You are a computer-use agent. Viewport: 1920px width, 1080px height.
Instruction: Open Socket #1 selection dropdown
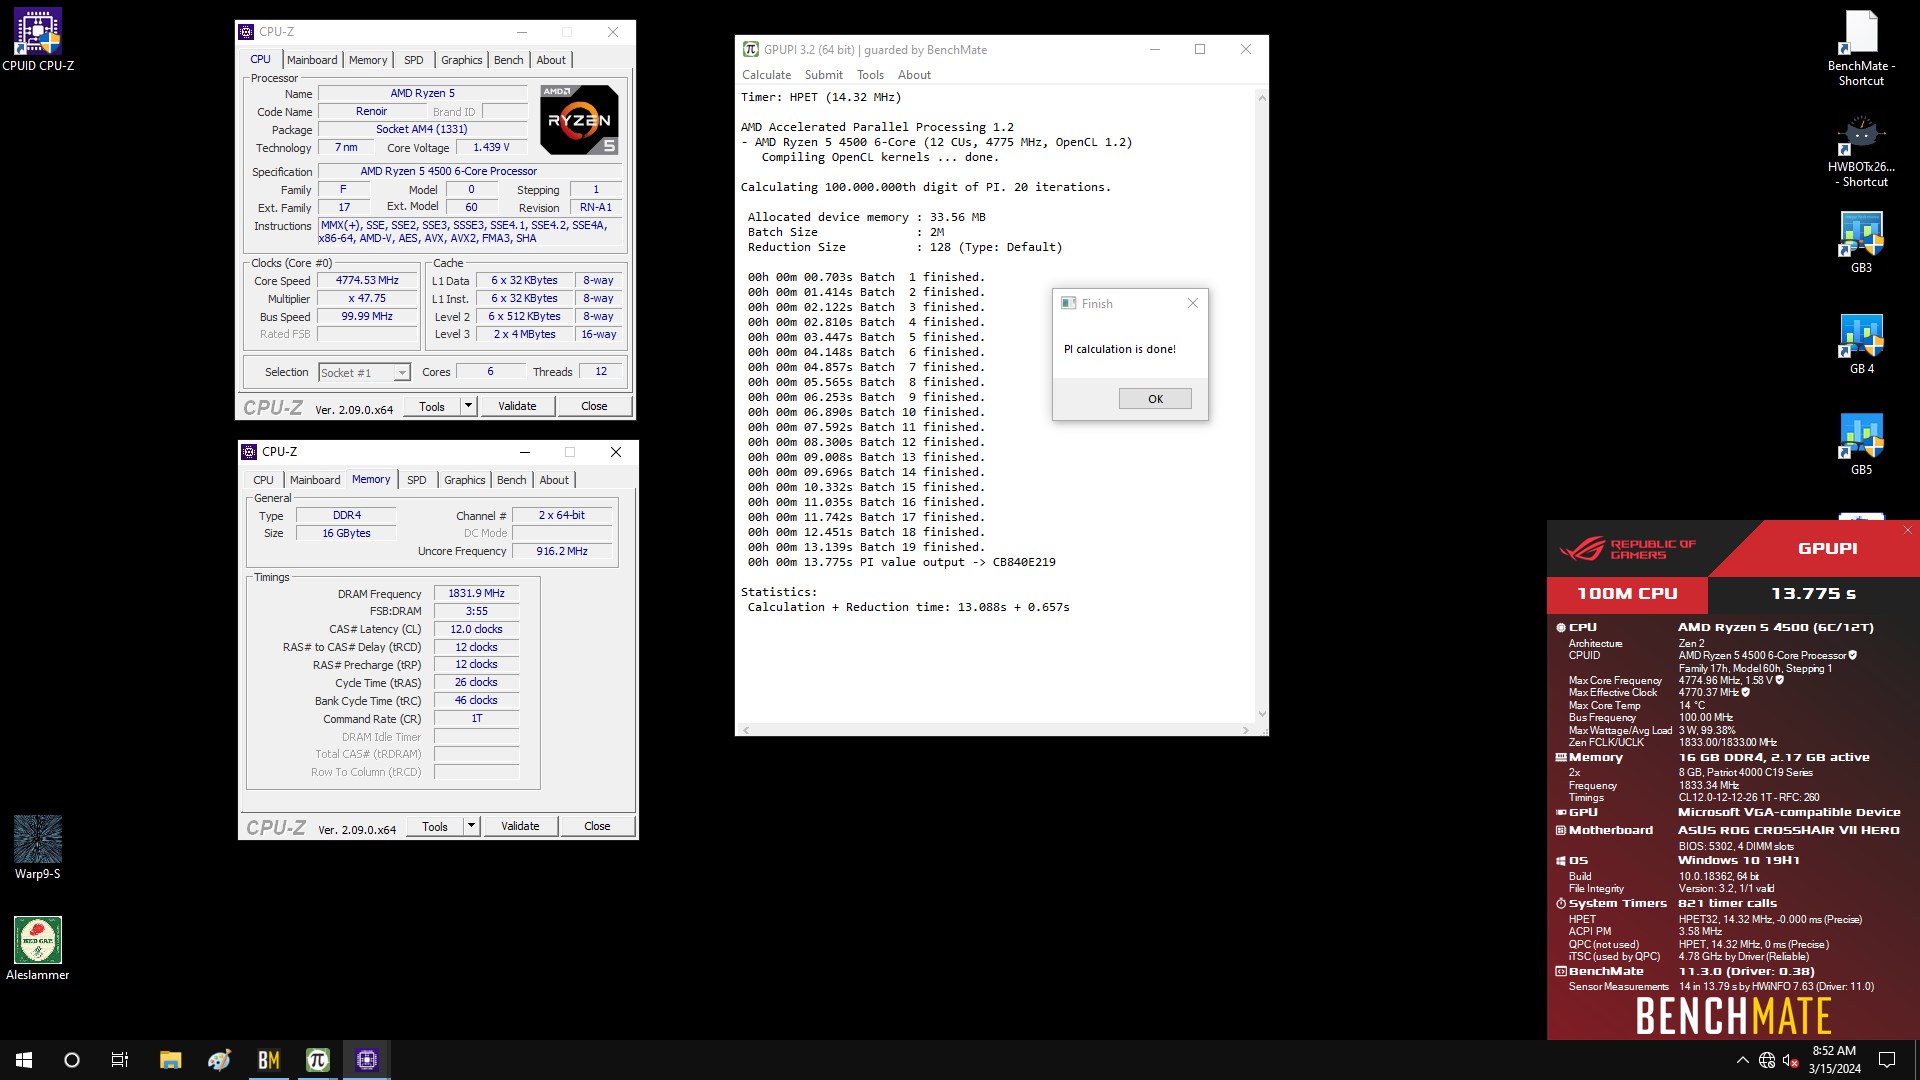pos(364,372)
